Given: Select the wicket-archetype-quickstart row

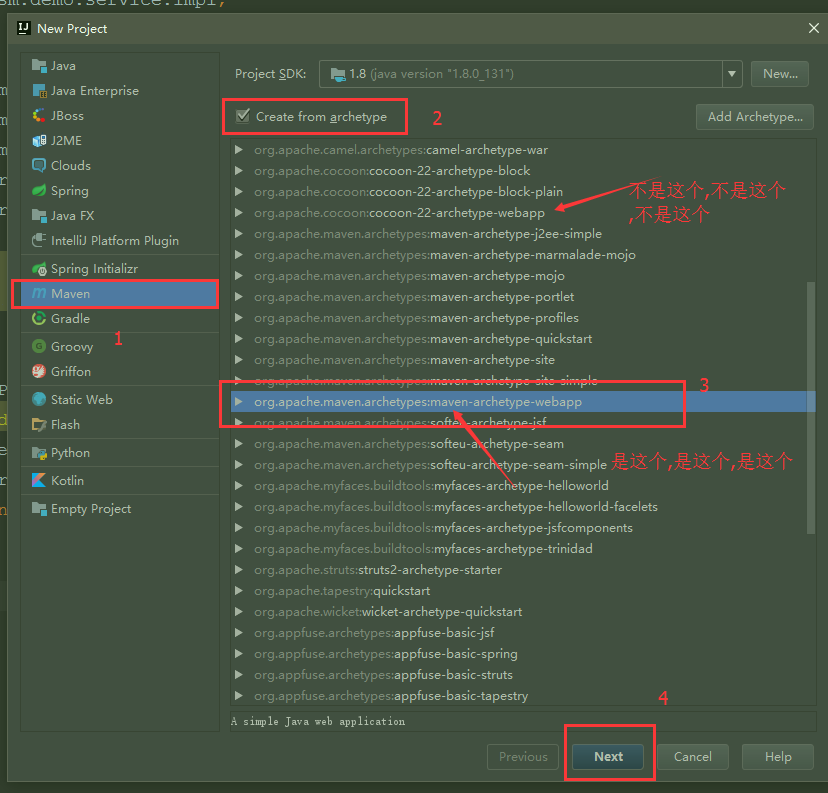Looking at the screenshot, I should tap(523, 612).
